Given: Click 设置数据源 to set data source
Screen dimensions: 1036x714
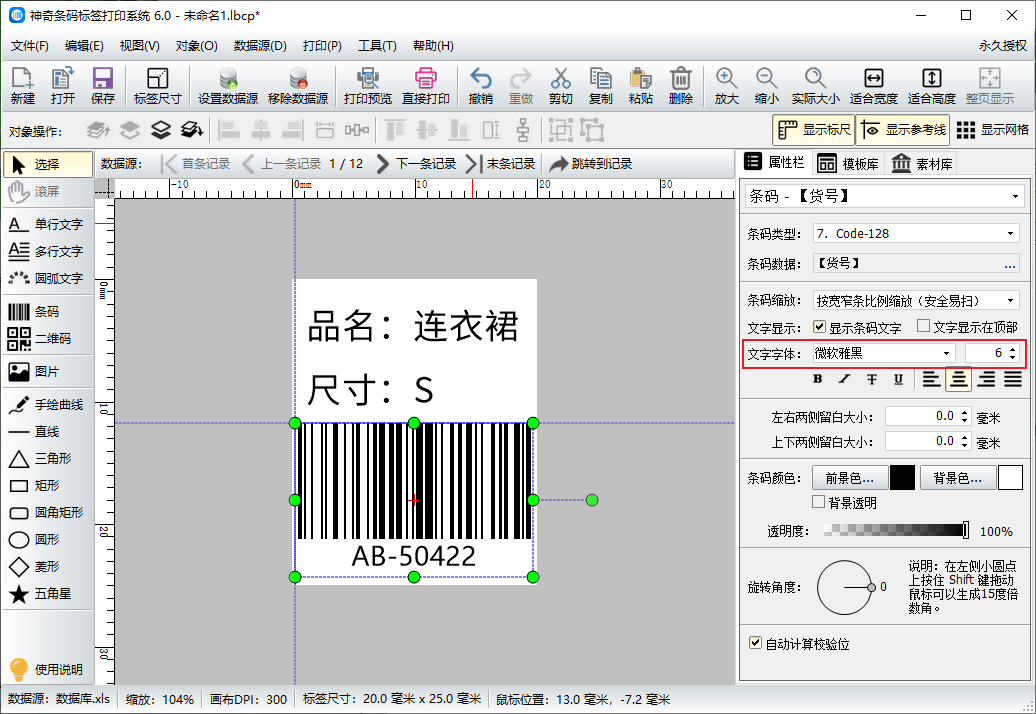Looking at the screenshot, I should (228, 86).
